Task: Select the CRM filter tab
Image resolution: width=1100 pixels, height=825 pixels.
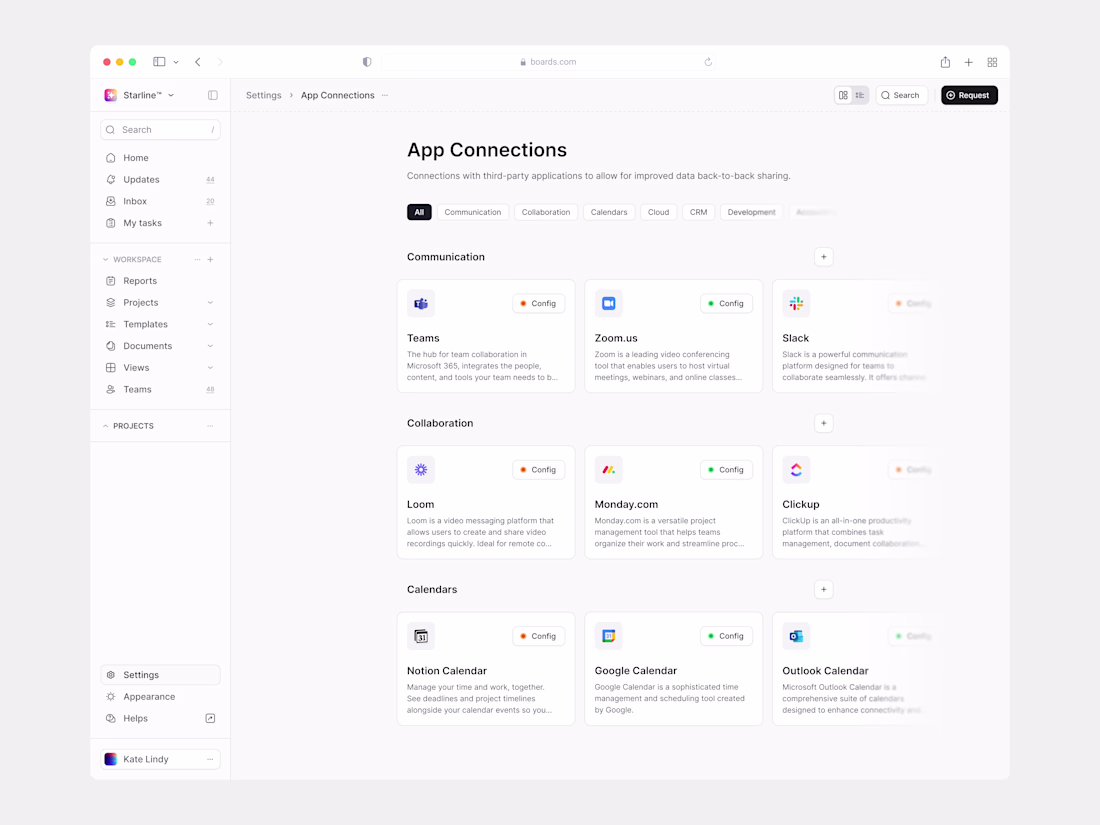Action: [699, 213]
